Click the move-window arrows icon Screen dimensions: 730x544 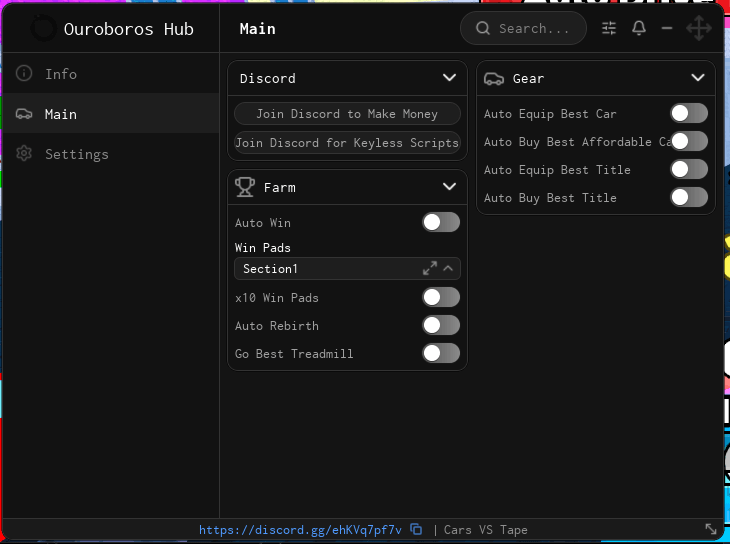coord(699,28)
